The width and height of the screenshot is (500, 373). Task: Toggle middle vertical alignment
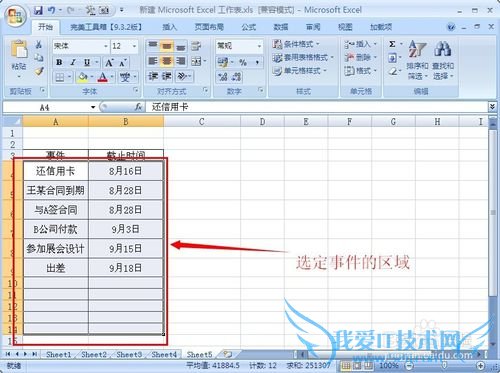(167, 46)
